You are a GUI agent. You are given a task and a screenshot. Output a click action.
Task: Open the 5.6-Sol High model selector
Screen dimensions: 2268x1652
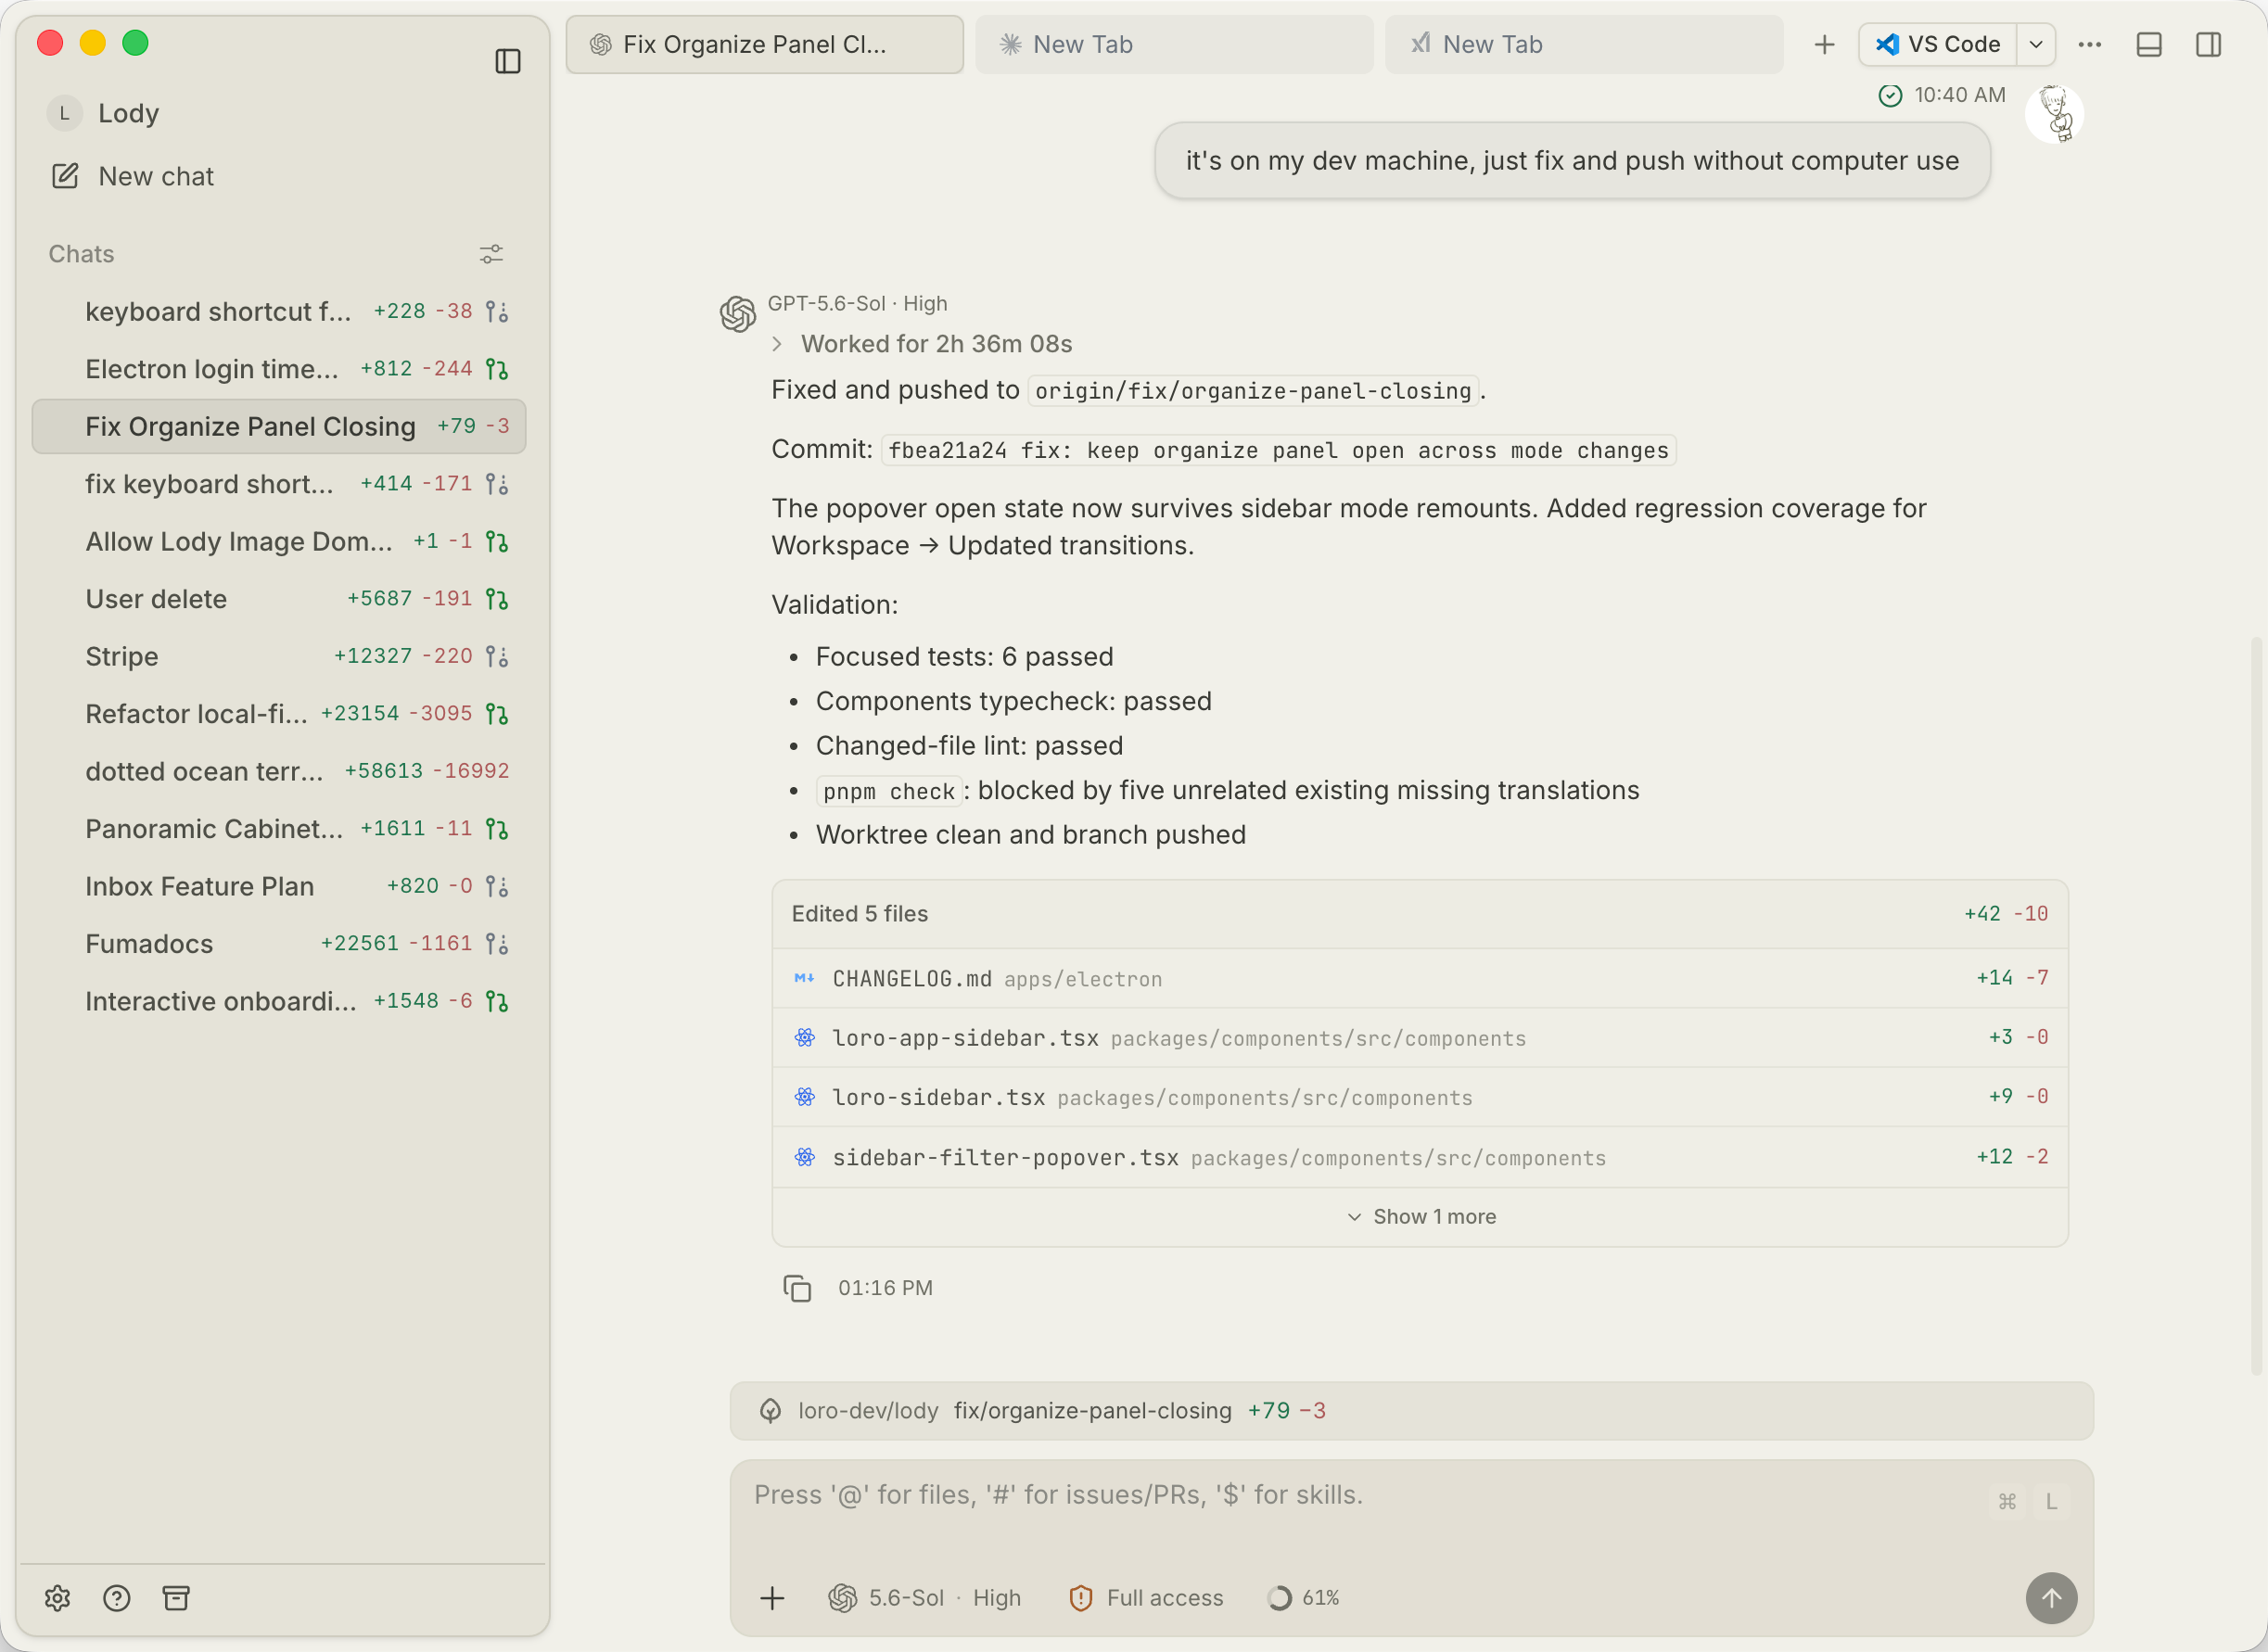925,1598
